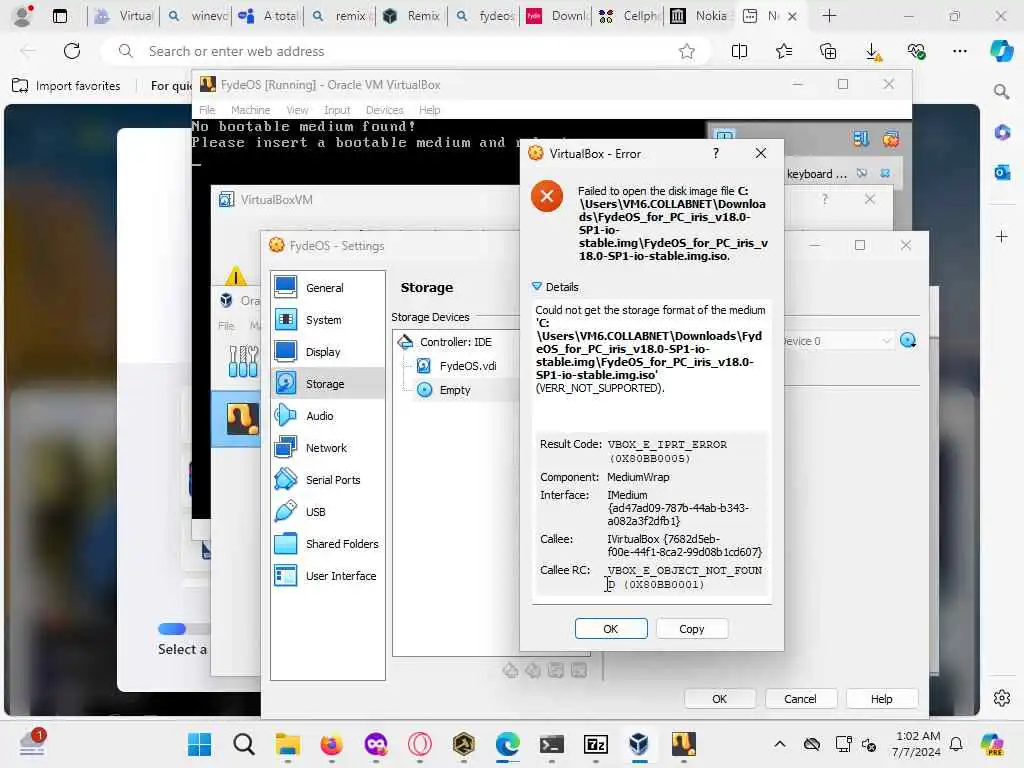Select Storage settings category
The width and height of the screenshot is (1024, 768).
tap(327, 383)
